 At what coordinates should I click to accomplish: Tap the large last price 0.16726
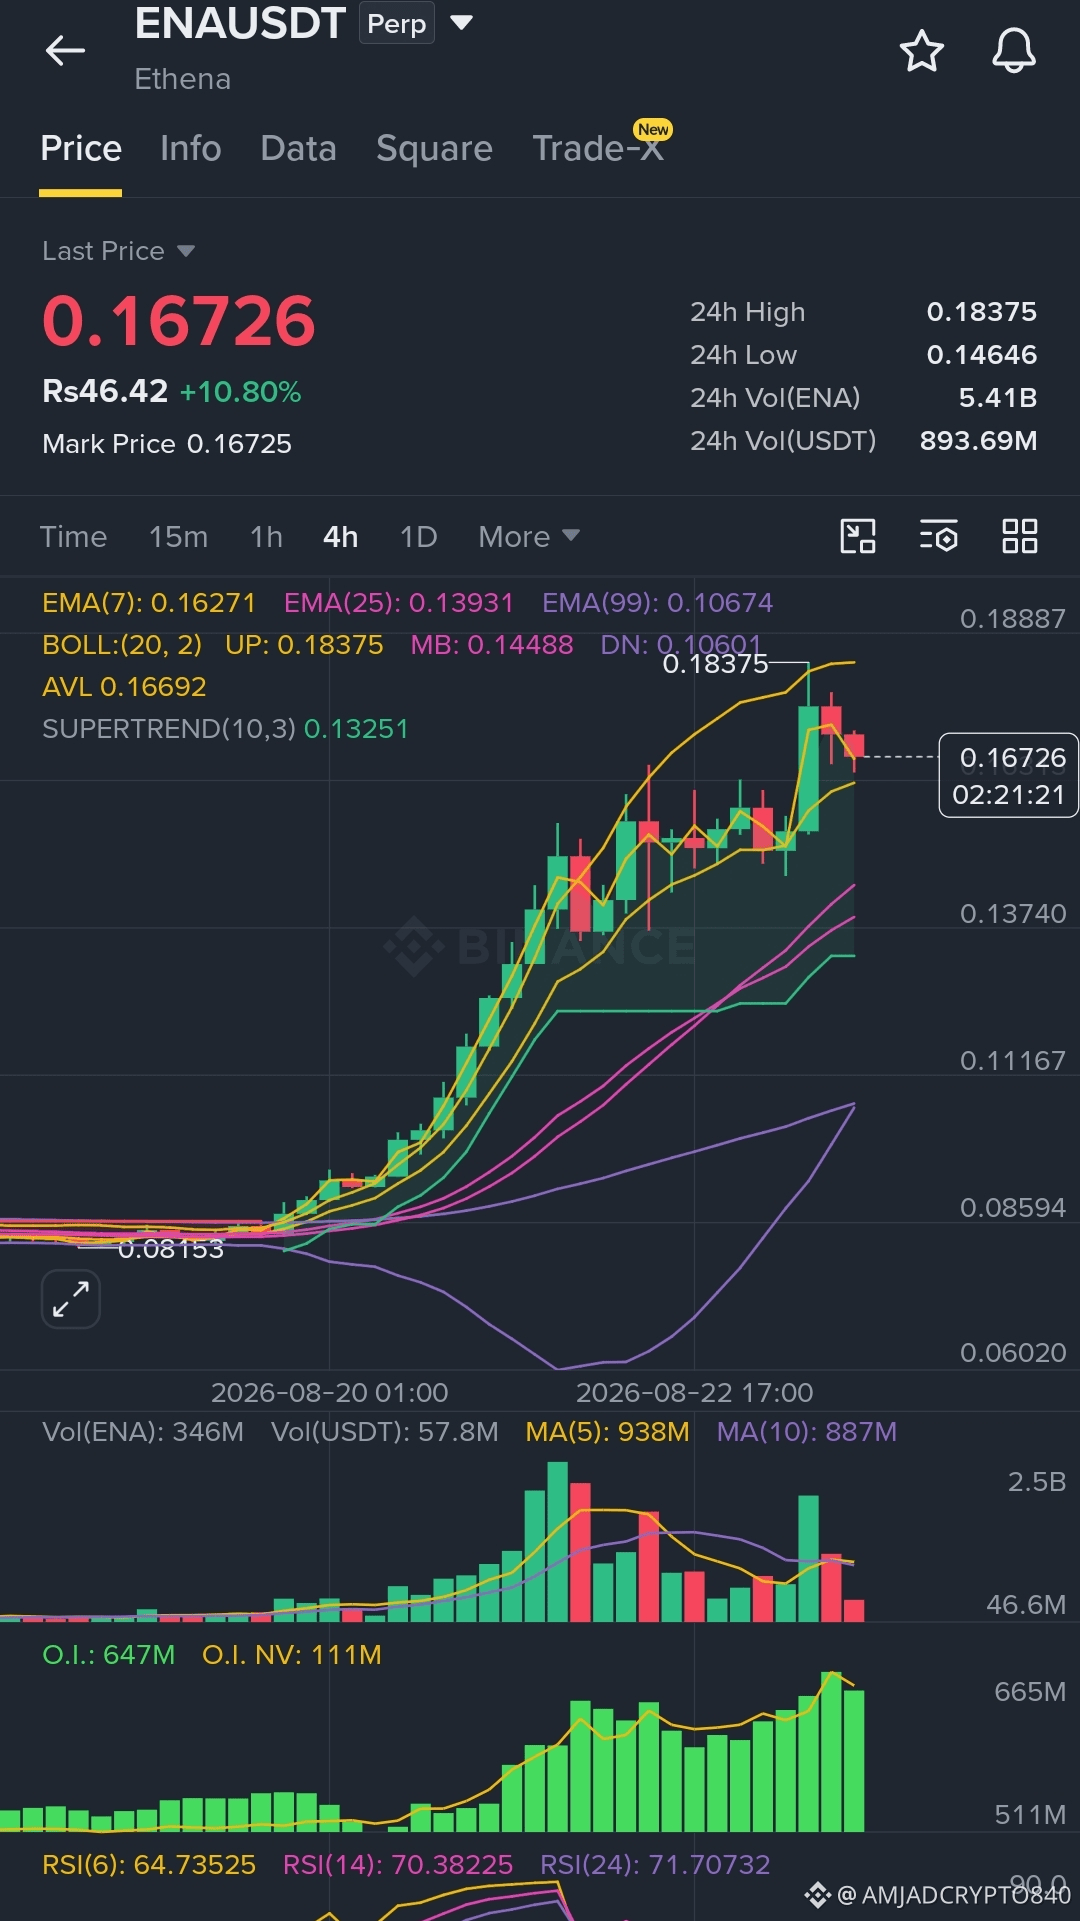[x=179, y=322]
